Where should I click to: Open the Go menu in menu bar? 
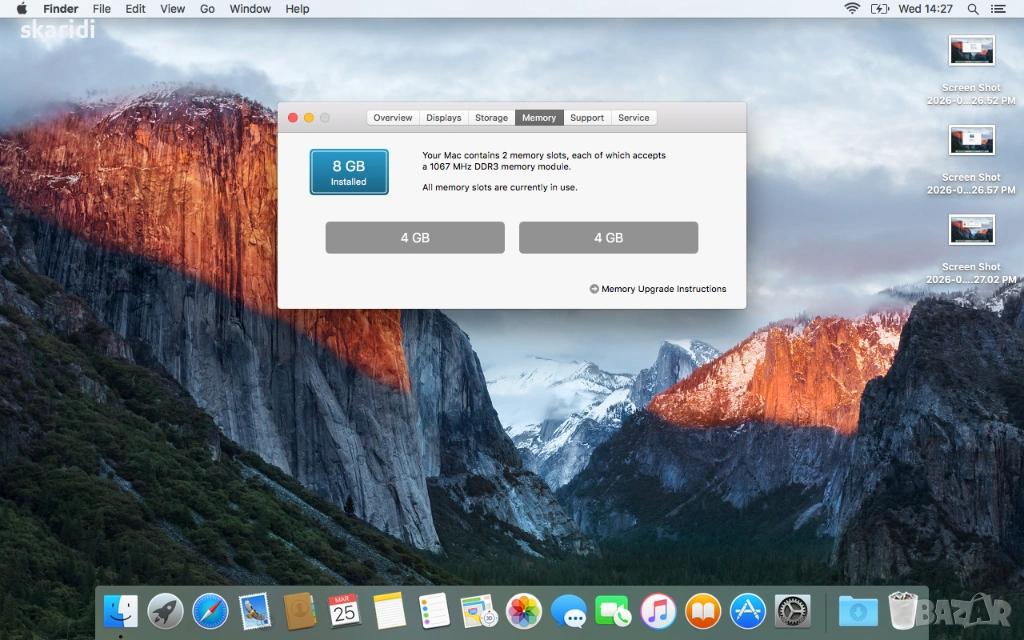click(208, 9)
